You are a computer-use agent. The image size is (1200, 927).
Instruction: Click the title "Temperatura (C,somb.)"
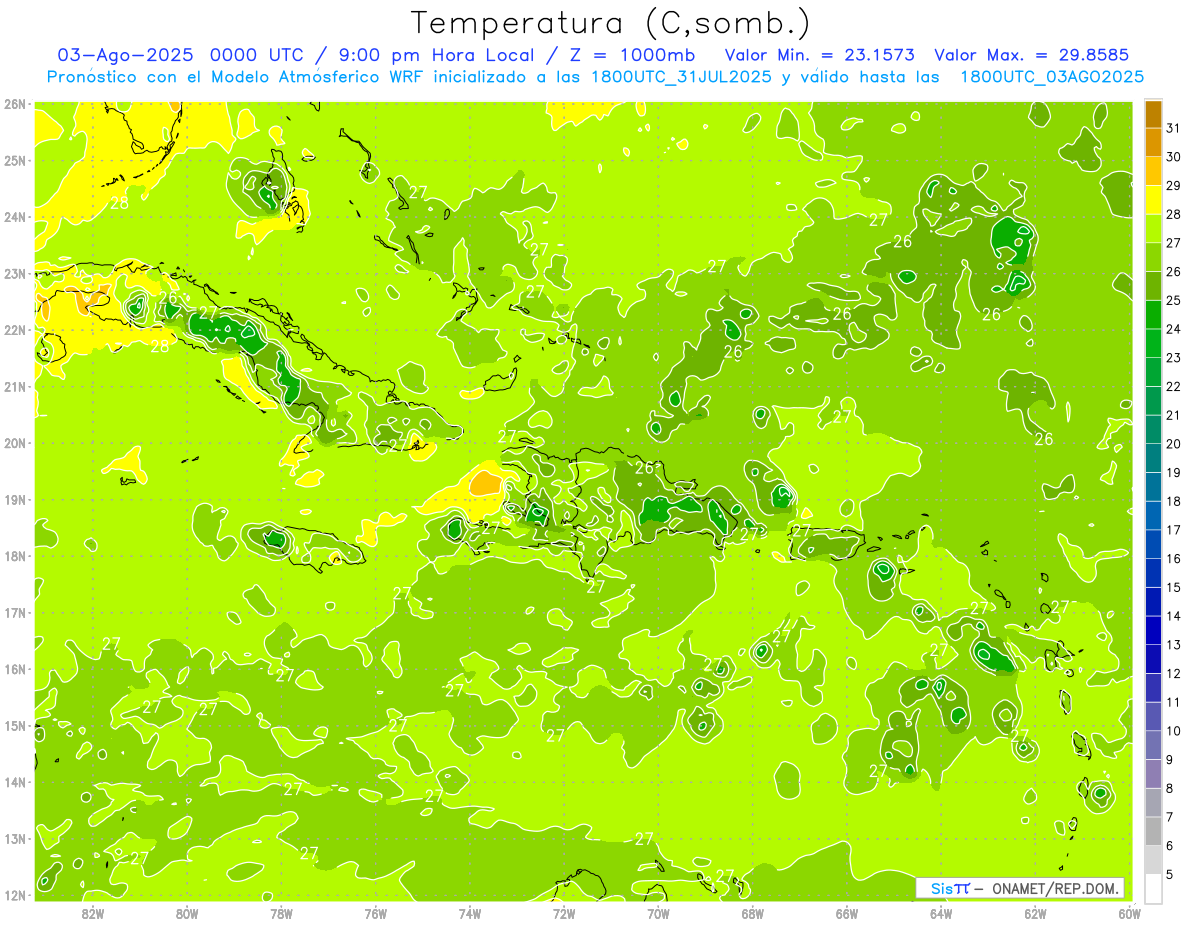coord(611,23)
